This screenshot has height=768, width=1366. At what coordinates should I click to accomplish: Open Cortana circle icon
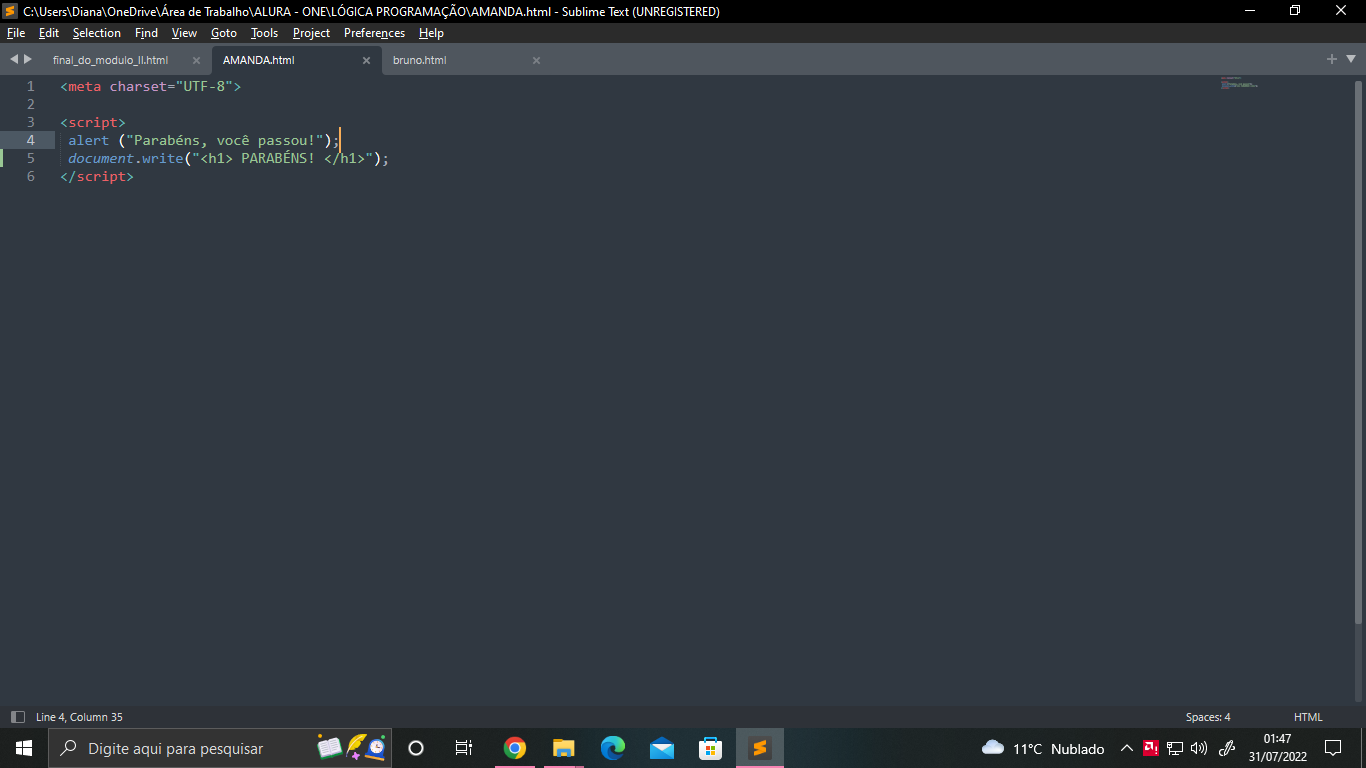click(416, 748)
